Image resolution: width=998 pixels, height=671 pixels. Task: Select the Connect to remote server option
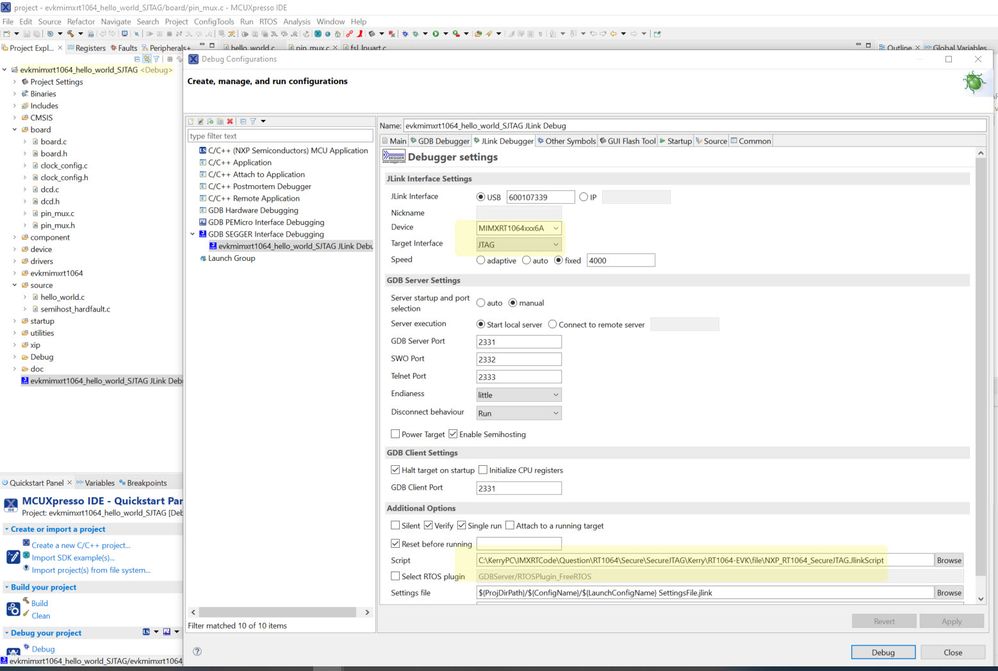tap(552, 324)
